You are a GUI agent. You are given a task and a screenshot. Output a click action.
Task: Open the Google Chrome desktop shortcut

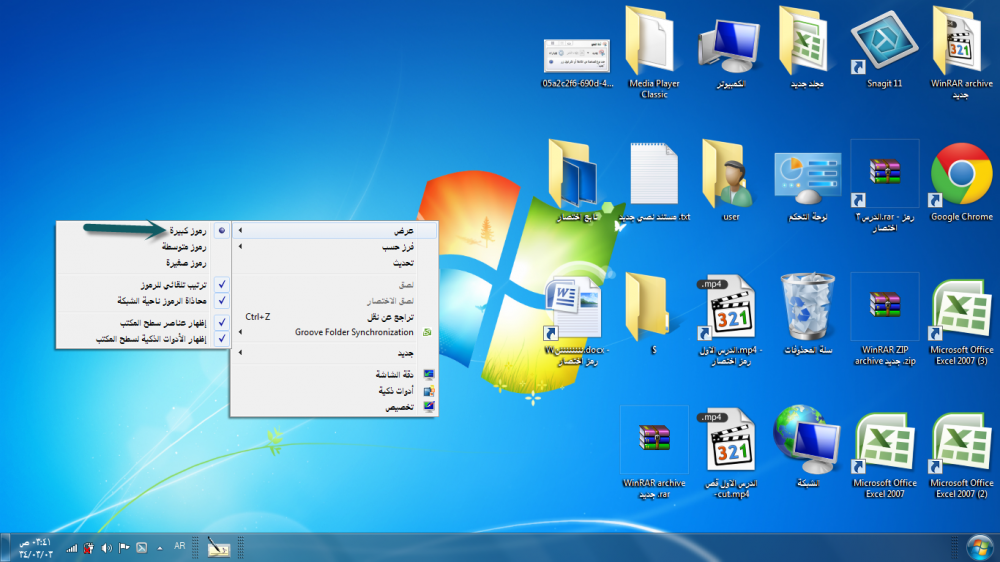961,176
